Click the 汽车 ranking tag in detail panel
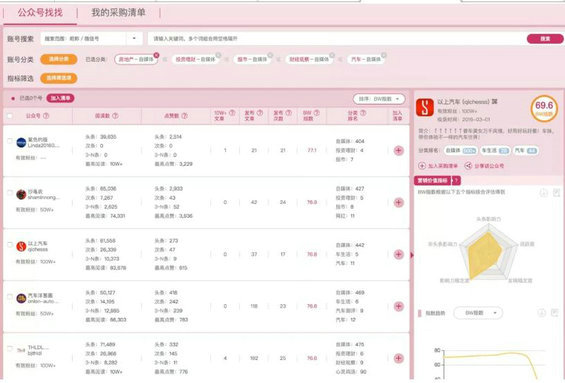565x383 pixels. pos(526,151)
